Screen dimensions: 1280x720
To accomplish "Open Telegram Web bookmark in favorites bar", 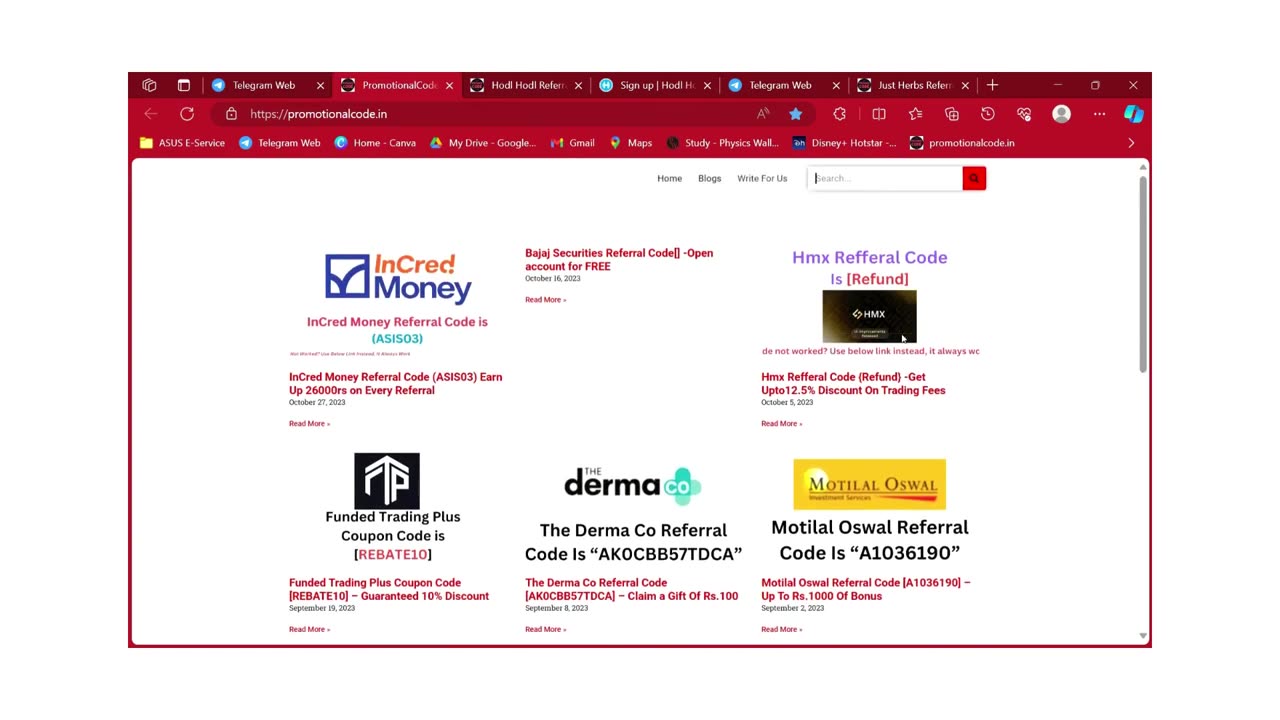I will [279, 143].
